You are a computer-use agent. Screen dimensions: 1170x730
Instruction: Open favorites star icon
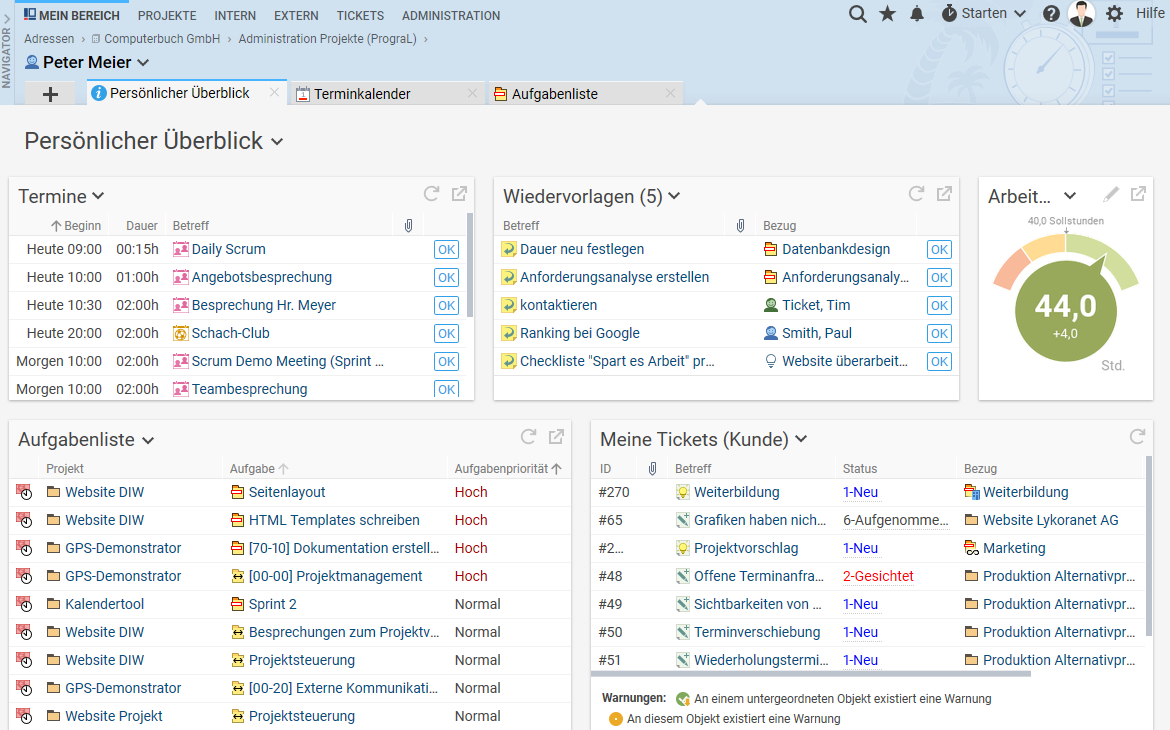887,14
